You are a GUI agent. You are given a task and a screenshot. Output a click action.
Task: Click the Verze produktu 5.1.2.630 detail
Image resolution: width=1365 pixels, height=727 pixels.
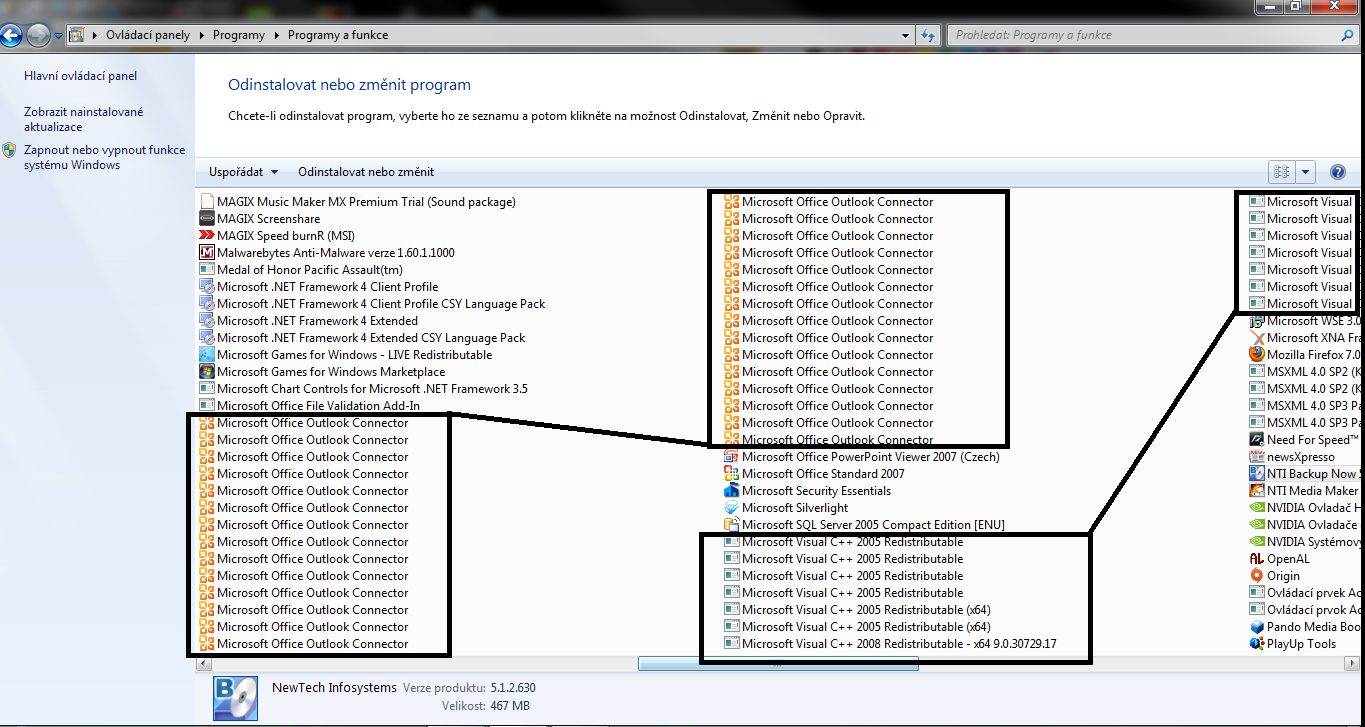(x=469, y=689)
